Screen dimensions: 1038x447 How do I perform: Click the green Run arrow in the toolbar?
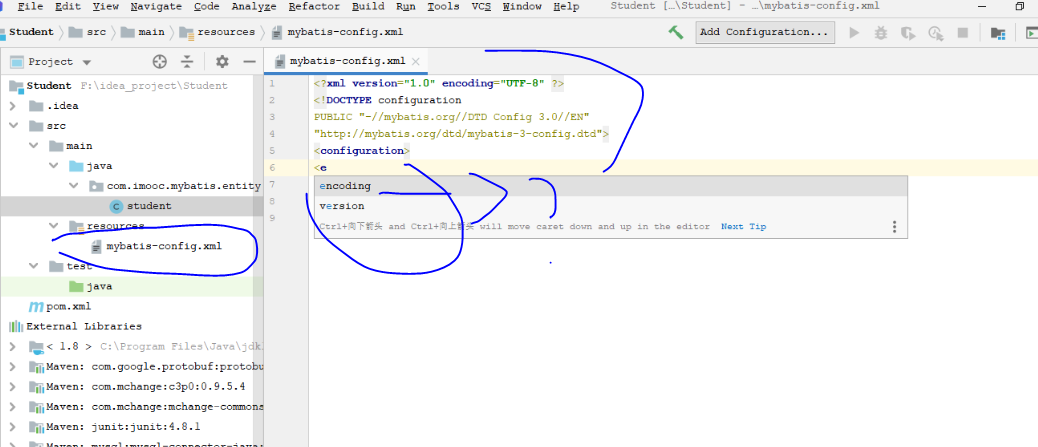[x=854, y=32]
